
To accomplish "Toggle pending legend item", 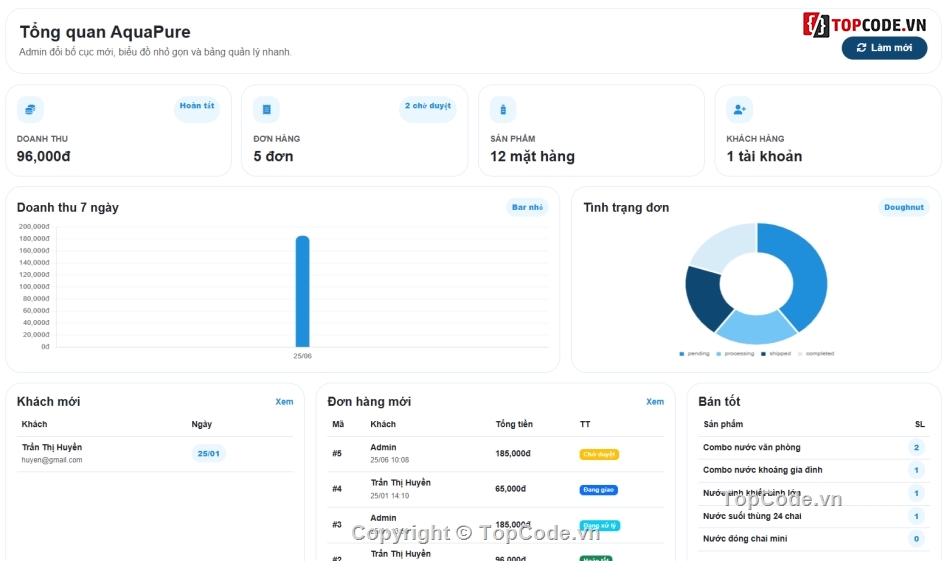I will [x=694, y=353].
